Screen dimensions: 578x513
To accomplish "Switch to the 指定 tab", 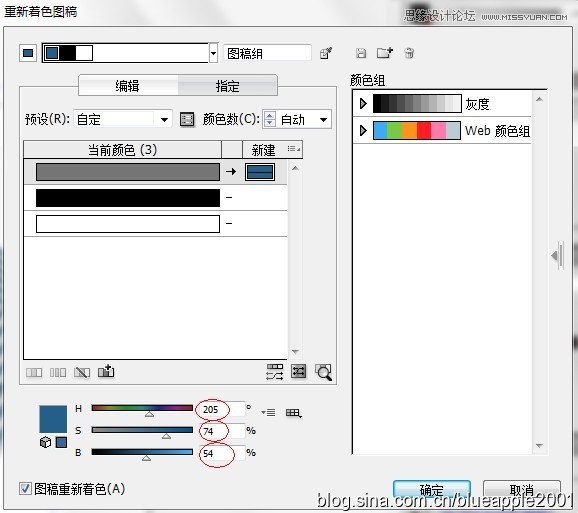I will pyautogui.click(x=227, y=86).
